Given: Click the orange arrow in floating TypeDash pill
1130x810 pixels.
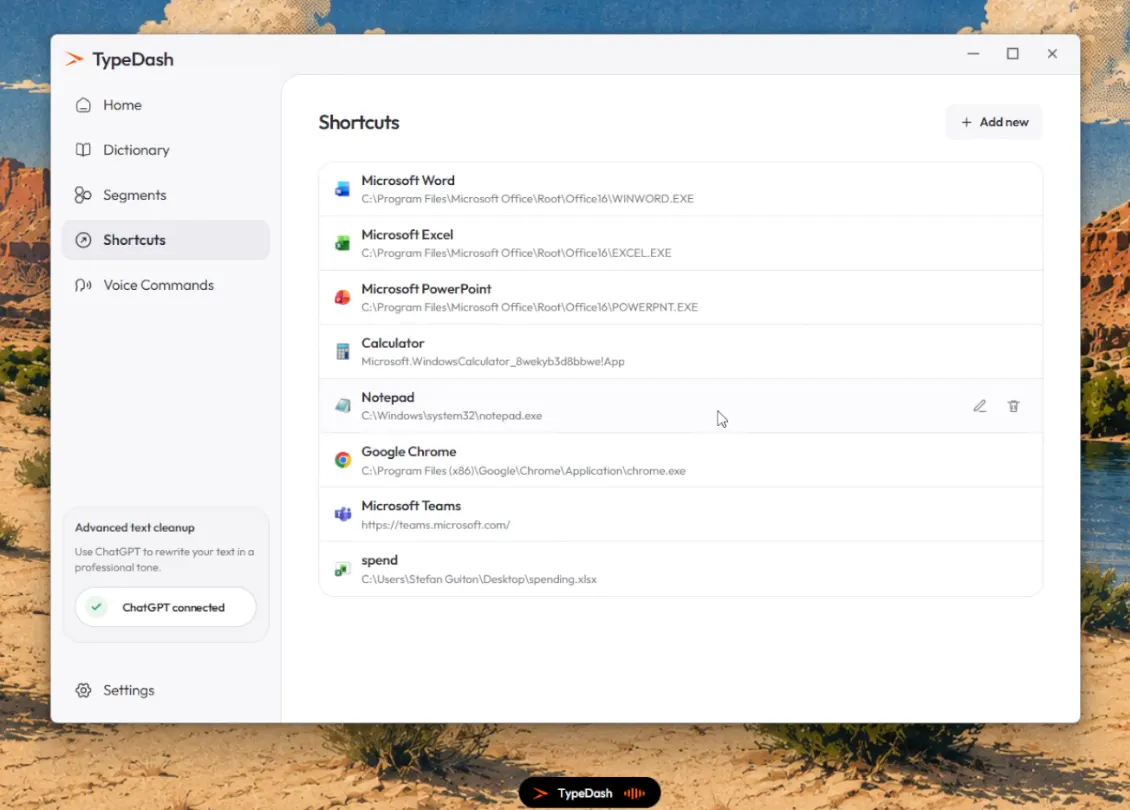Looking at the screenshot, I should [540, 793].
